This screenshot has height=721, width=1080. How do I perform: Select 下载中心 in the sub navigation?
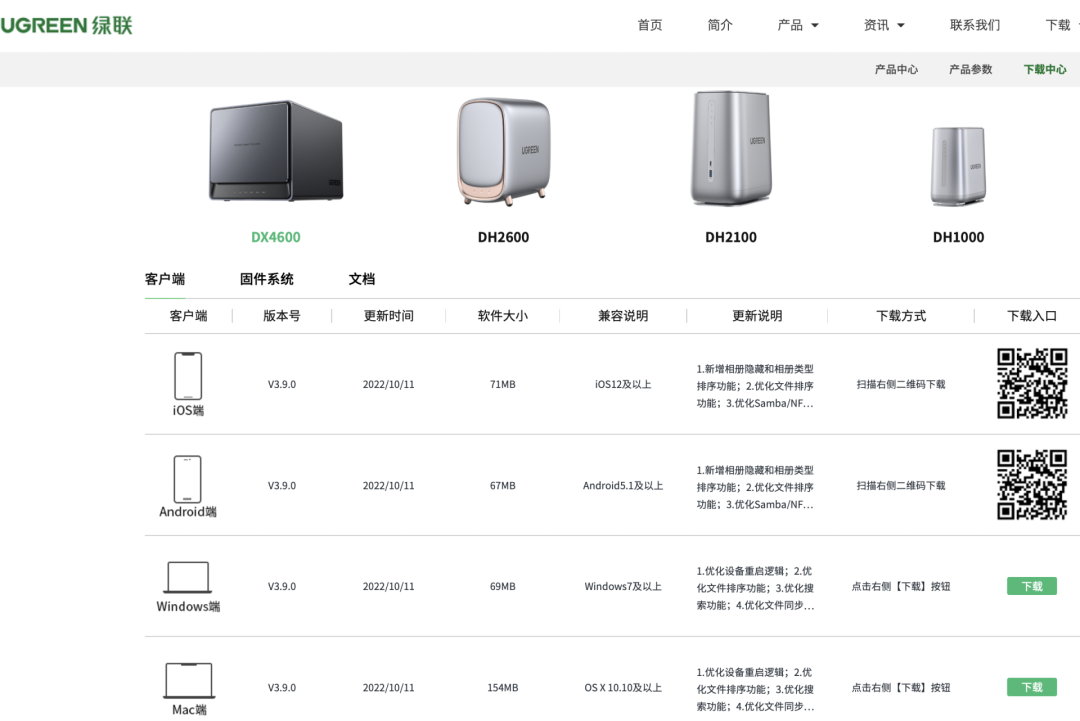[x=1045, y=69]
